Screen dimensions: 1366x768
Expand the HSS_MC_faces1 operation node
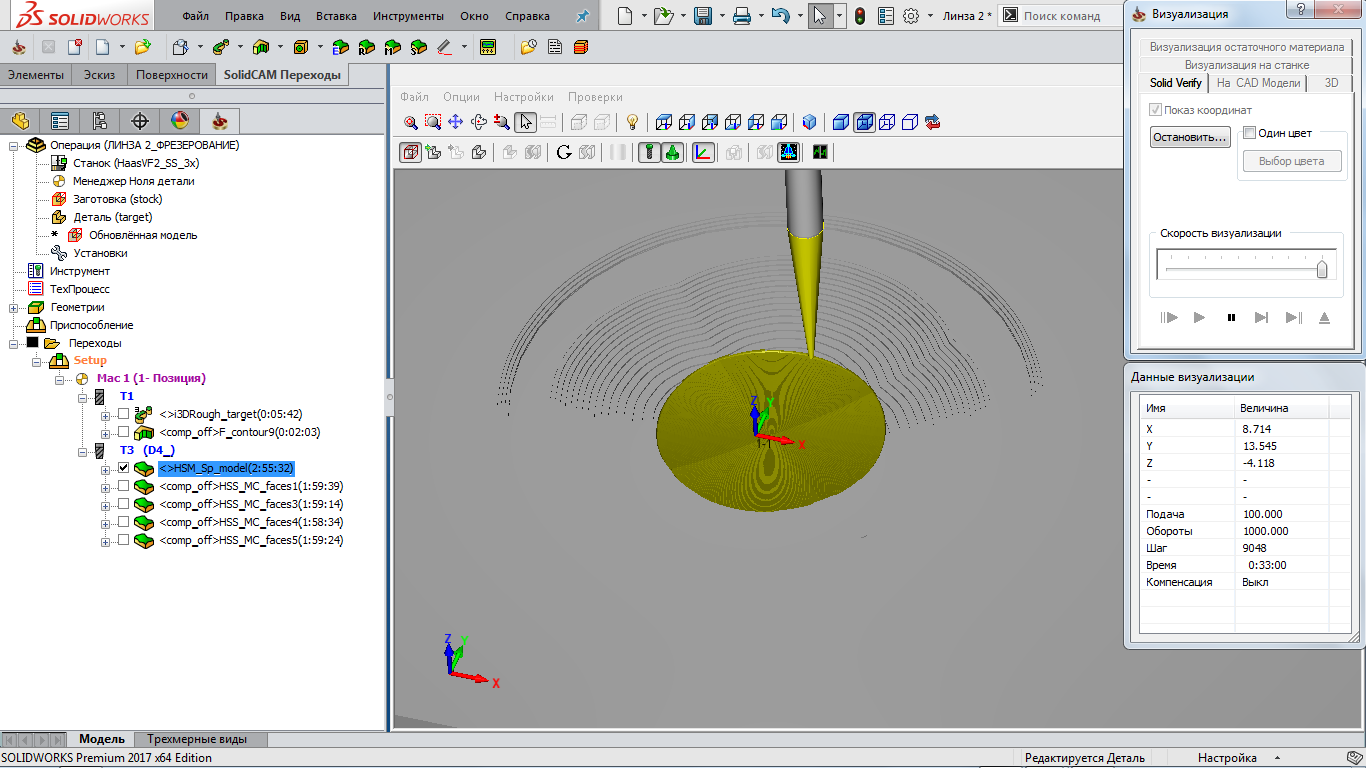106,486
